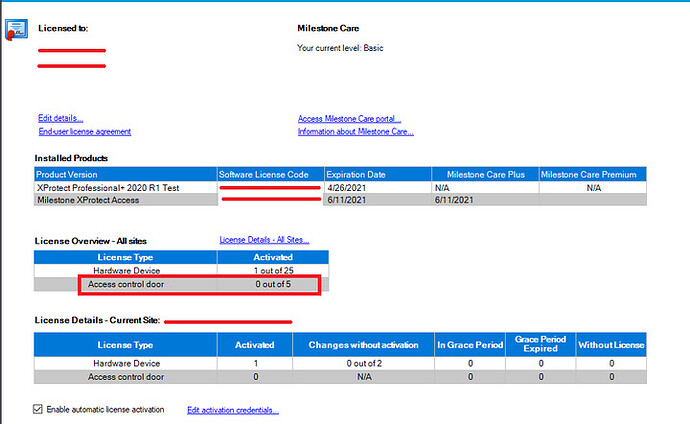Click the In Grace Period column header

click(470, 345)
